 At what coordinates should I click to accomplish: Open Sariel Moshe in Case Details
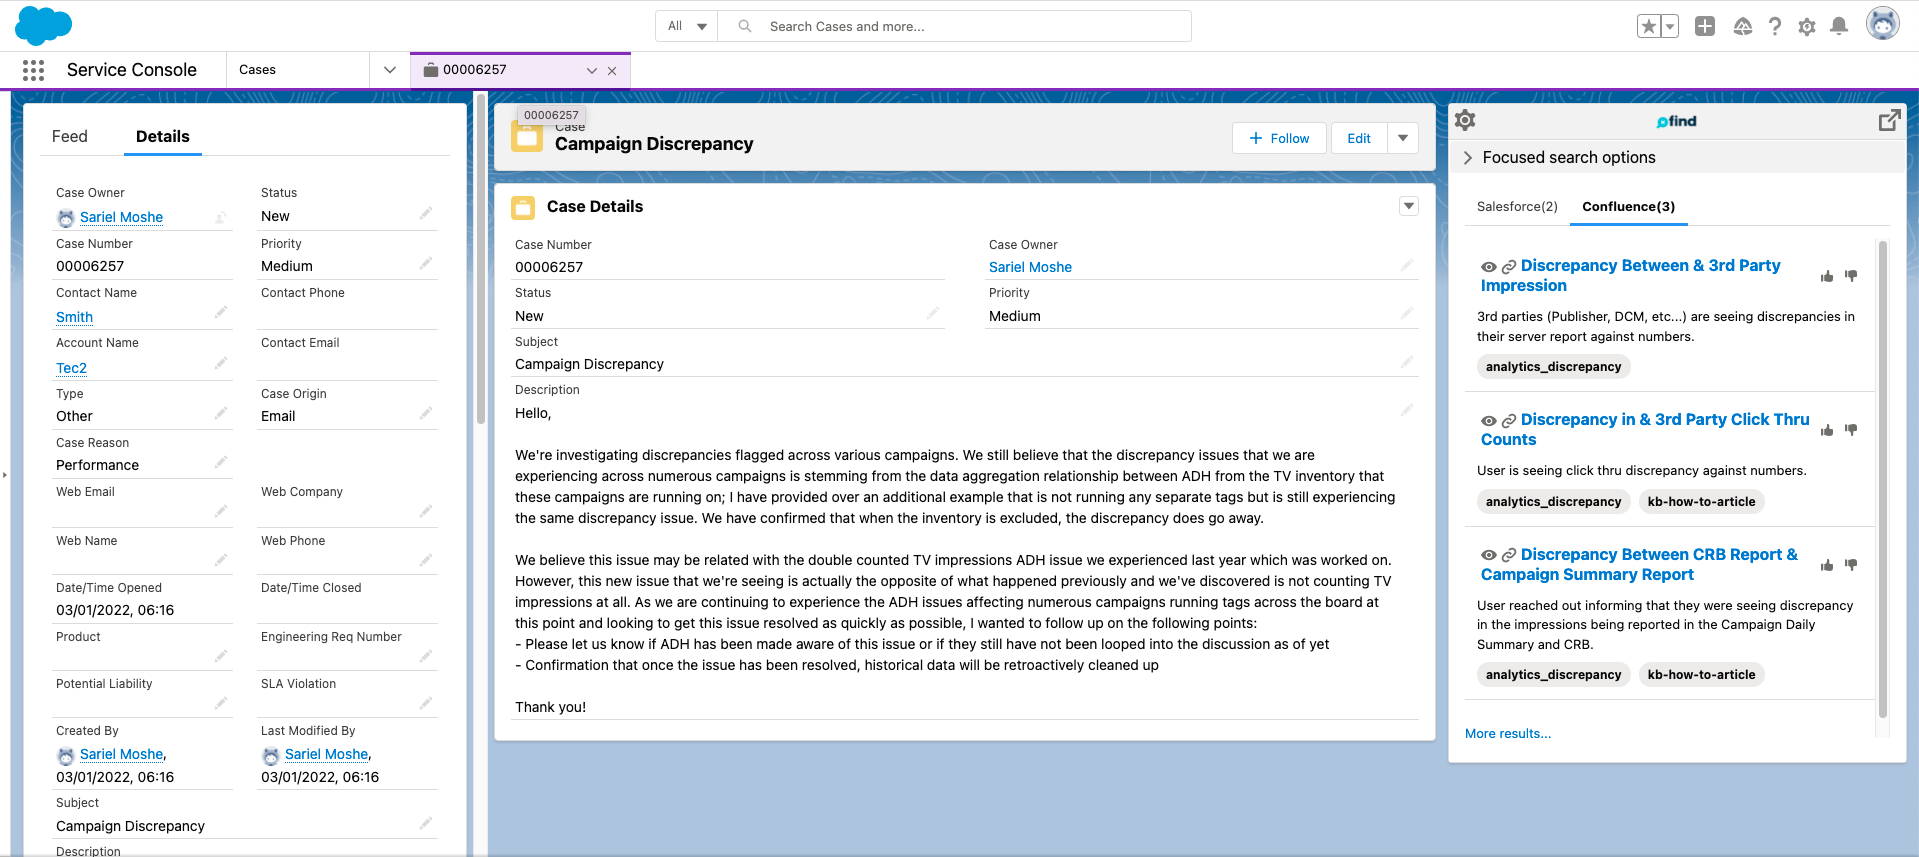1030,267
